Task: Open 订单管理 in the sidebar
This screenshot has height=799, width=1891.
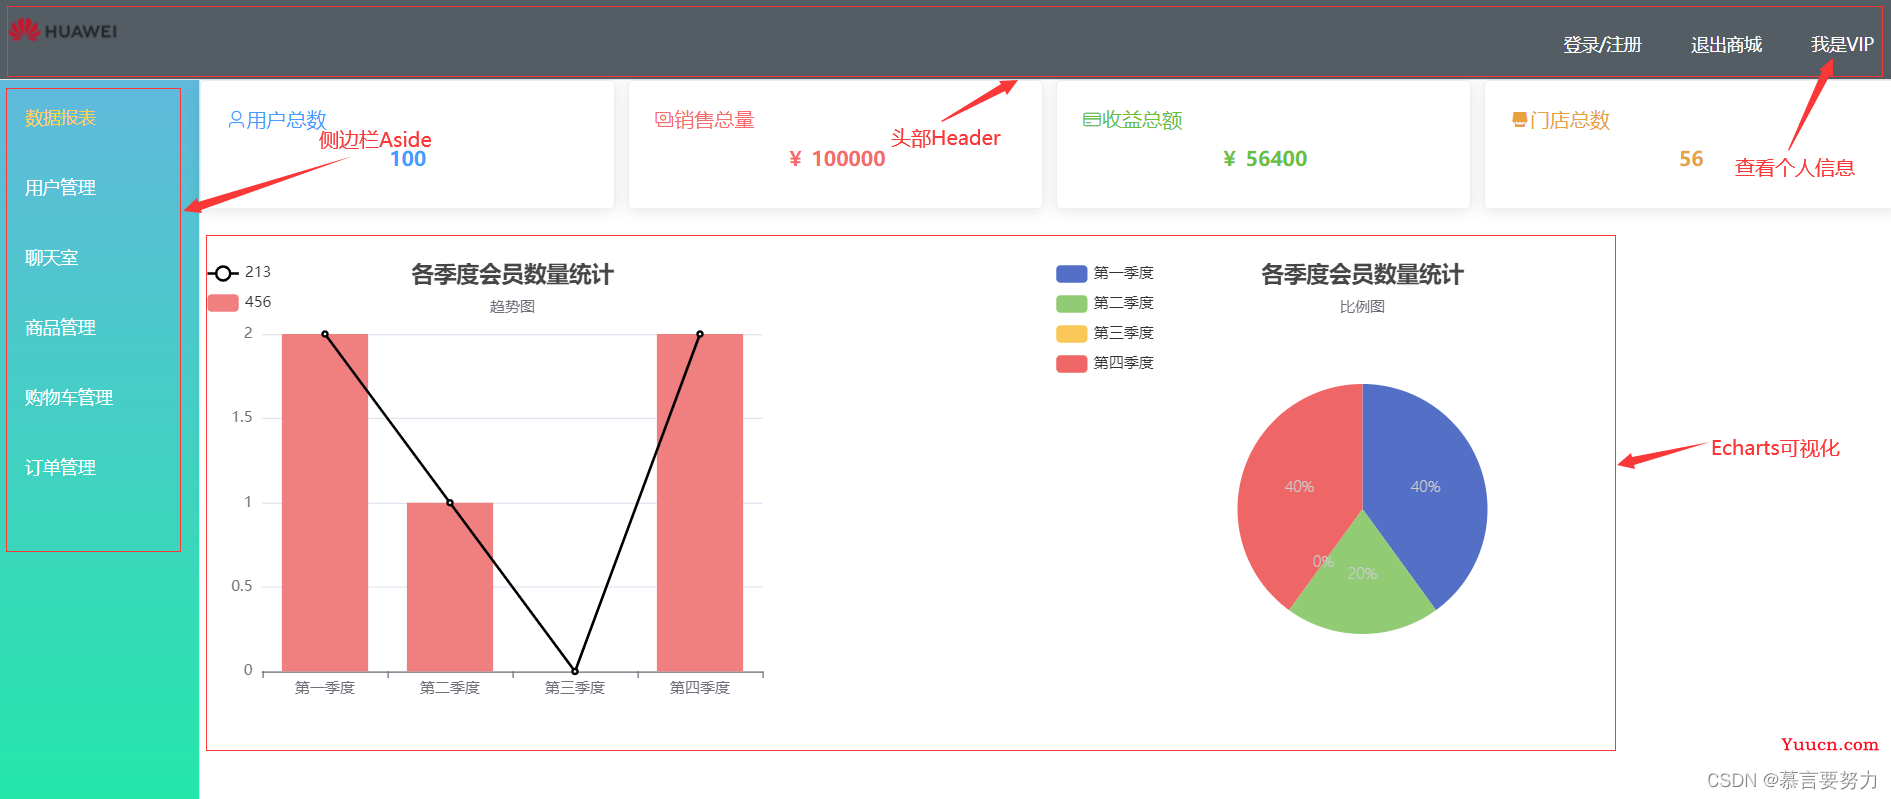Action: coord(61,468)
